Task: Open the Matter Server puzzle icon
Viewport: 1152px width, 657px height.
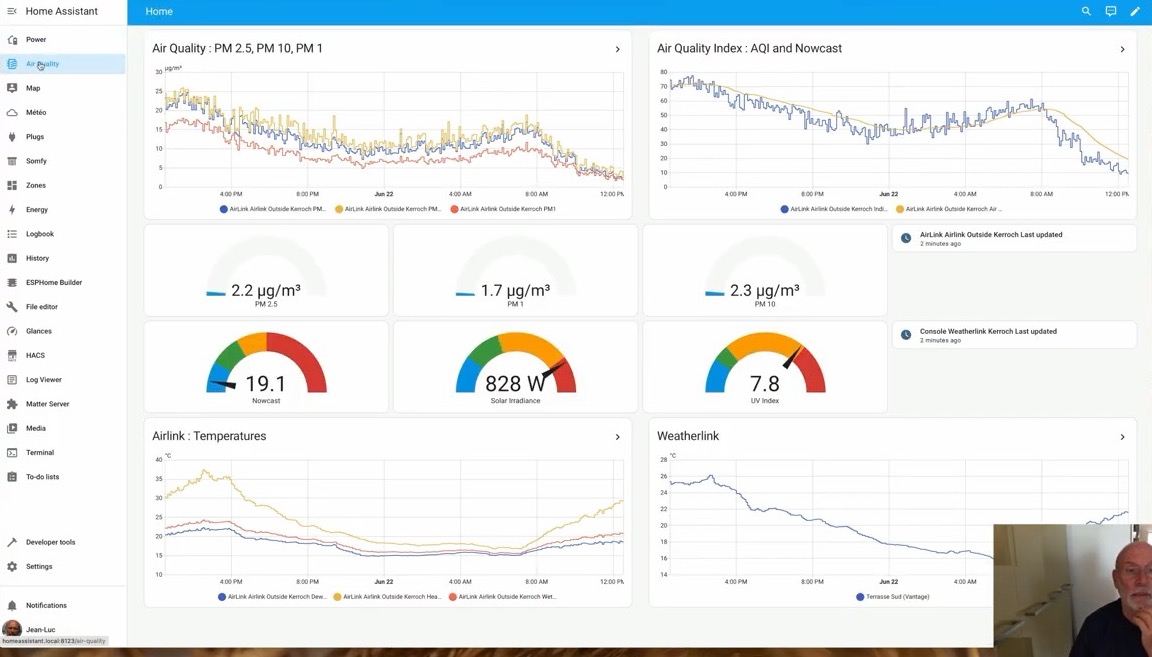Action: click(12, 403)
